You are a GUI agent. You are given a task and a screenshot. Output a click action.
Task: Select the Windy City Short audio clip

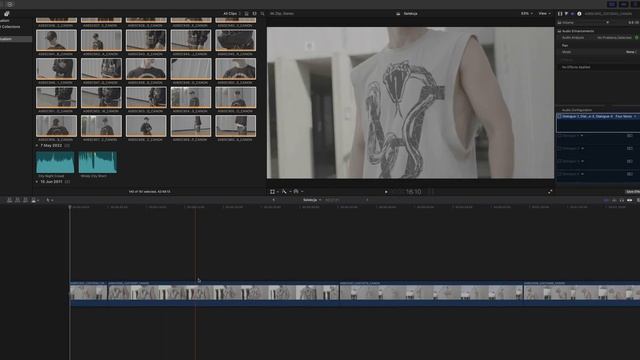[98, 162]
